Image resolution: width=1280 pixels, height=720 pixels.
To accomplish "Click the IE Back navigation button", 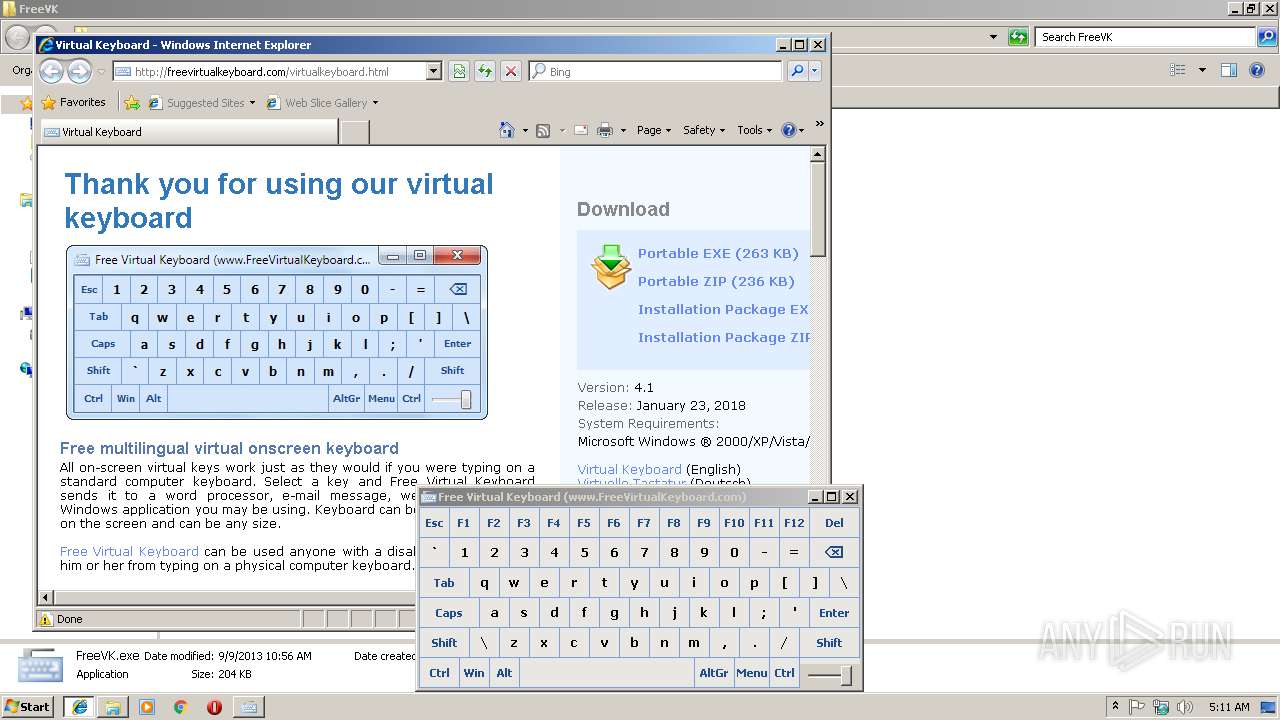I will tap(51, 71).
